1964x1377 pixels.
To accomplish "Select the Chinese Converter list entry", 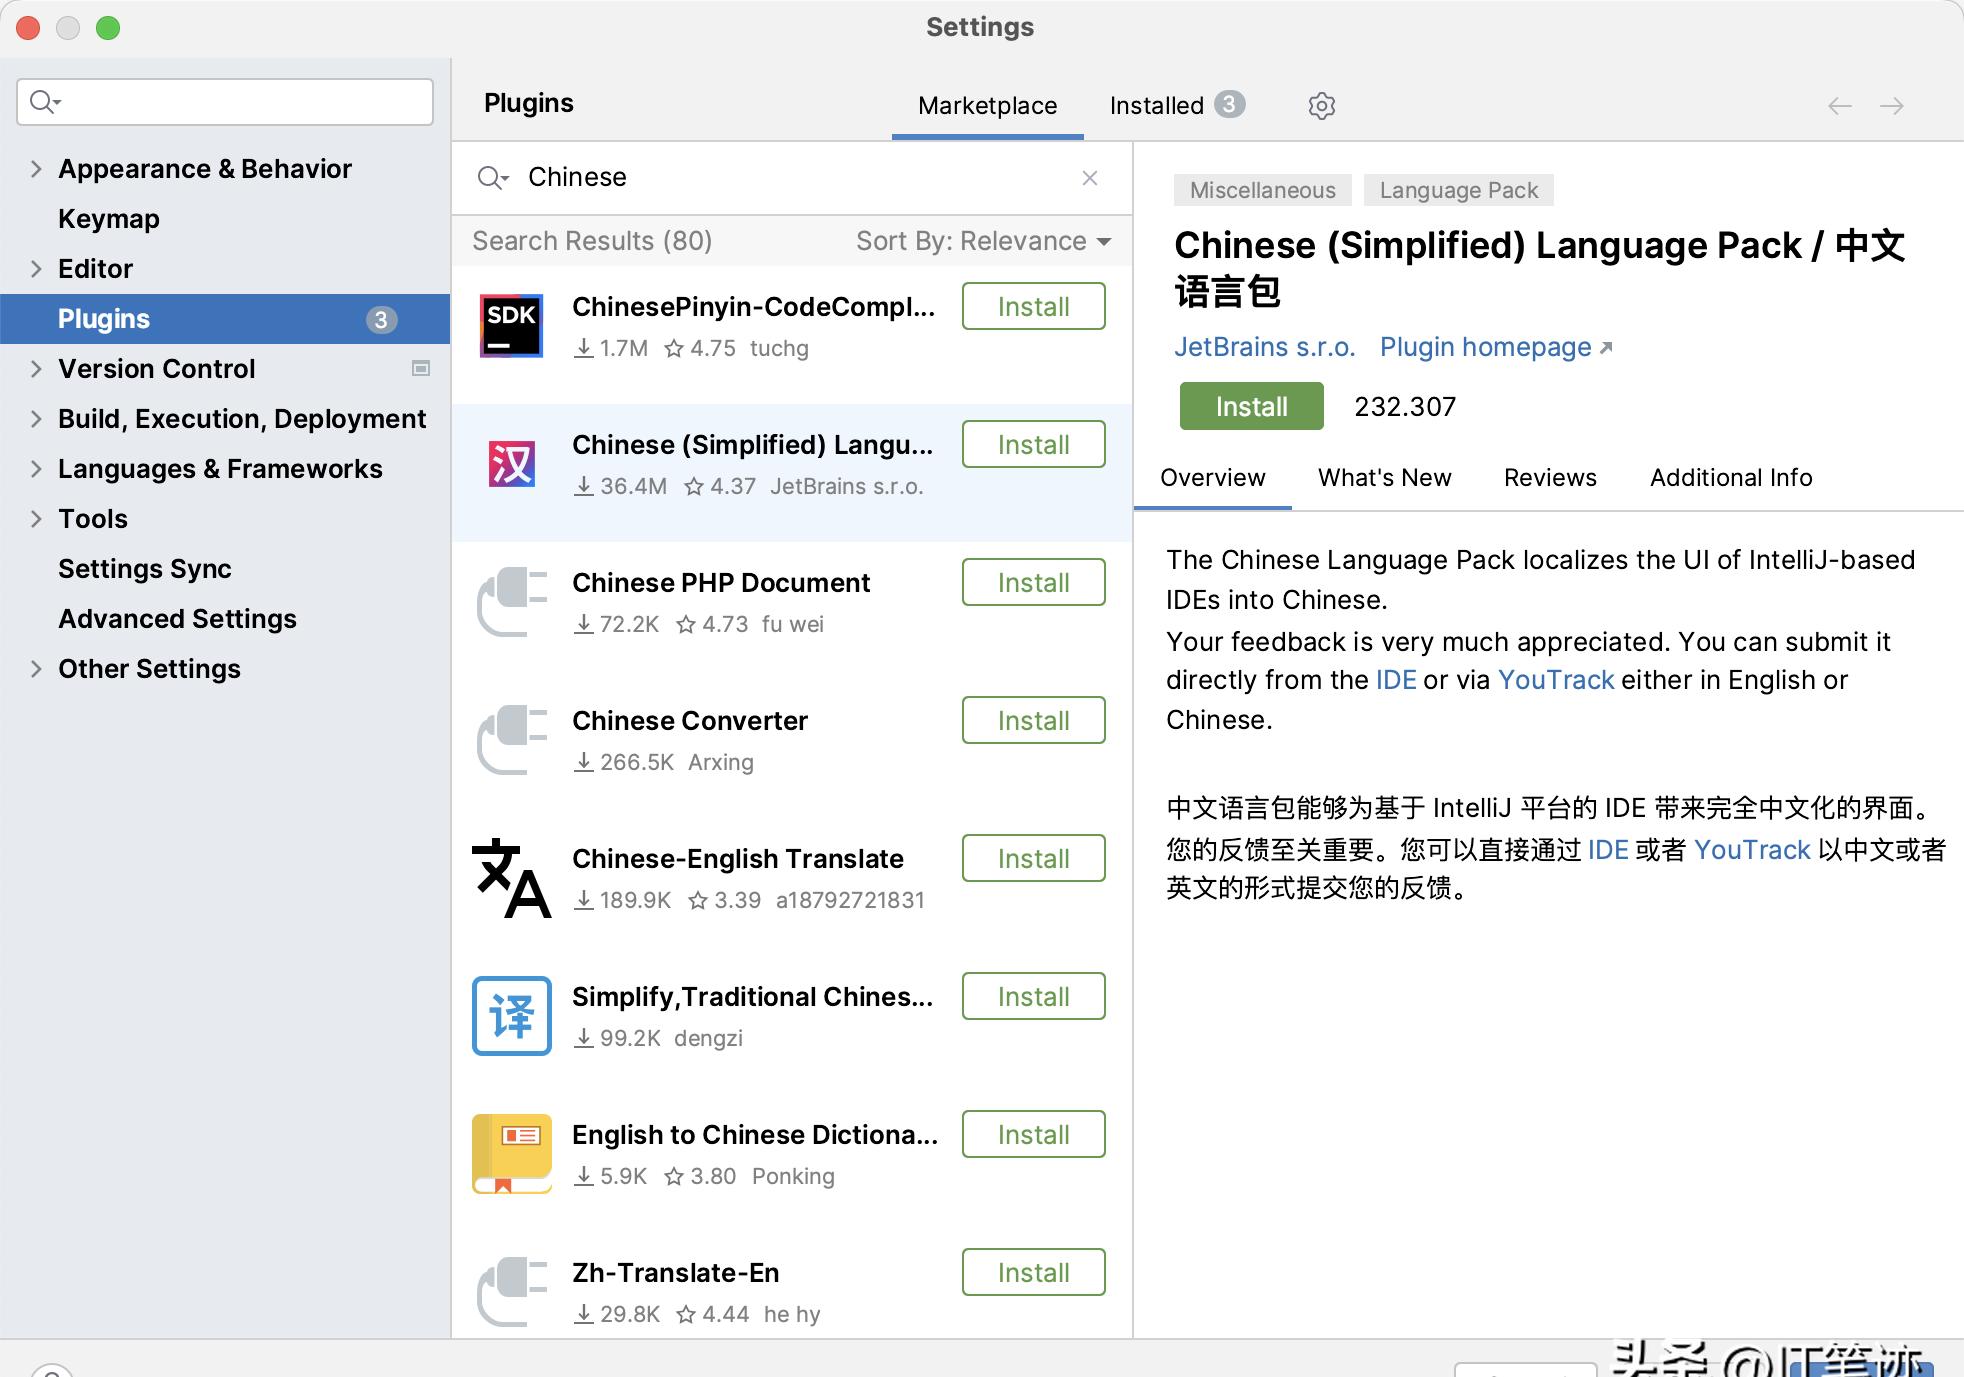I will pyautogui.click(x=792, y=749).
